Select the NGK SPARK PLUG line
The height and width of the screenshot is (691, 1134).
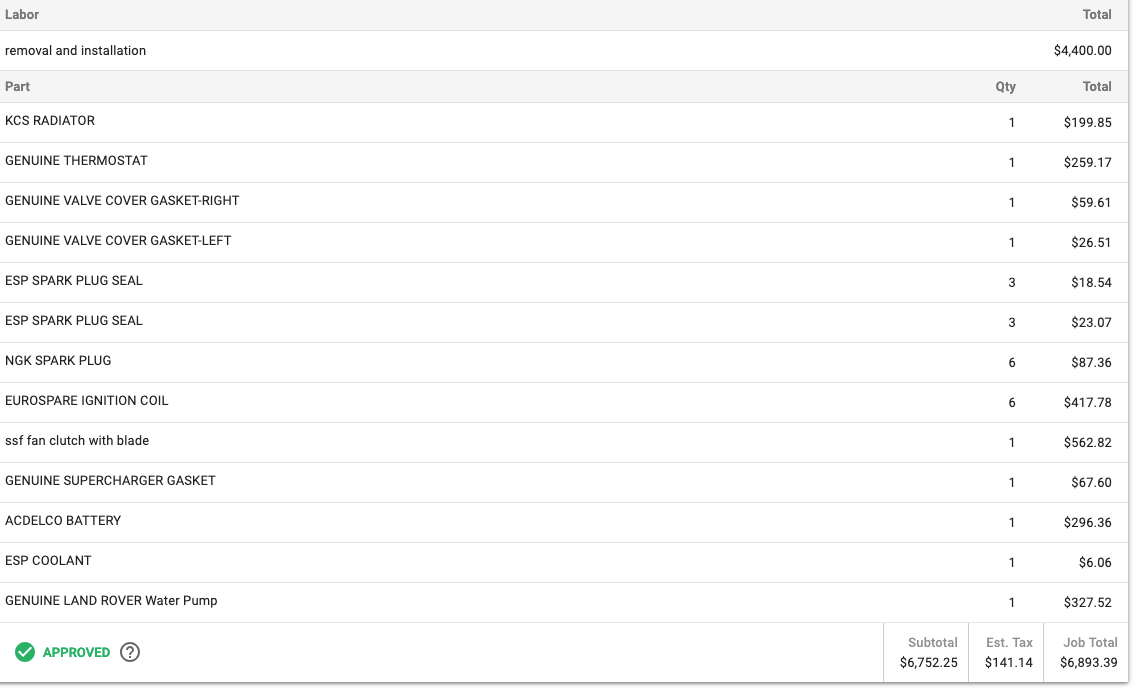coord(58,361)
